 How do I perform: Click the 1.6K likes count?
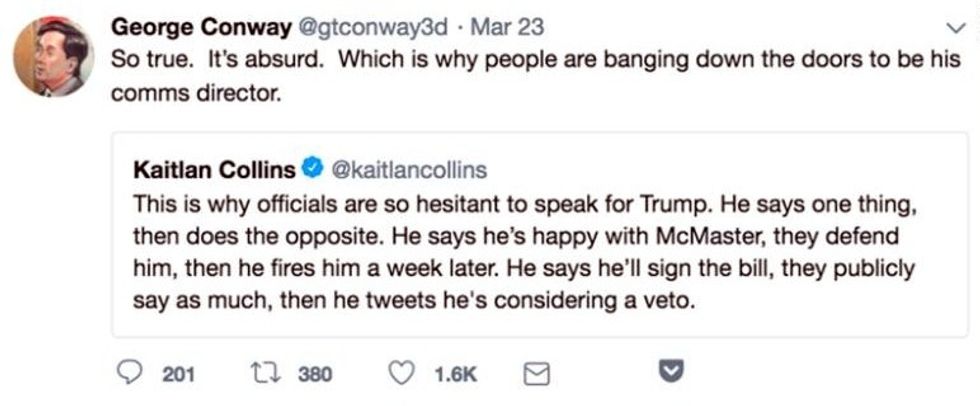[x=456, y=374]
